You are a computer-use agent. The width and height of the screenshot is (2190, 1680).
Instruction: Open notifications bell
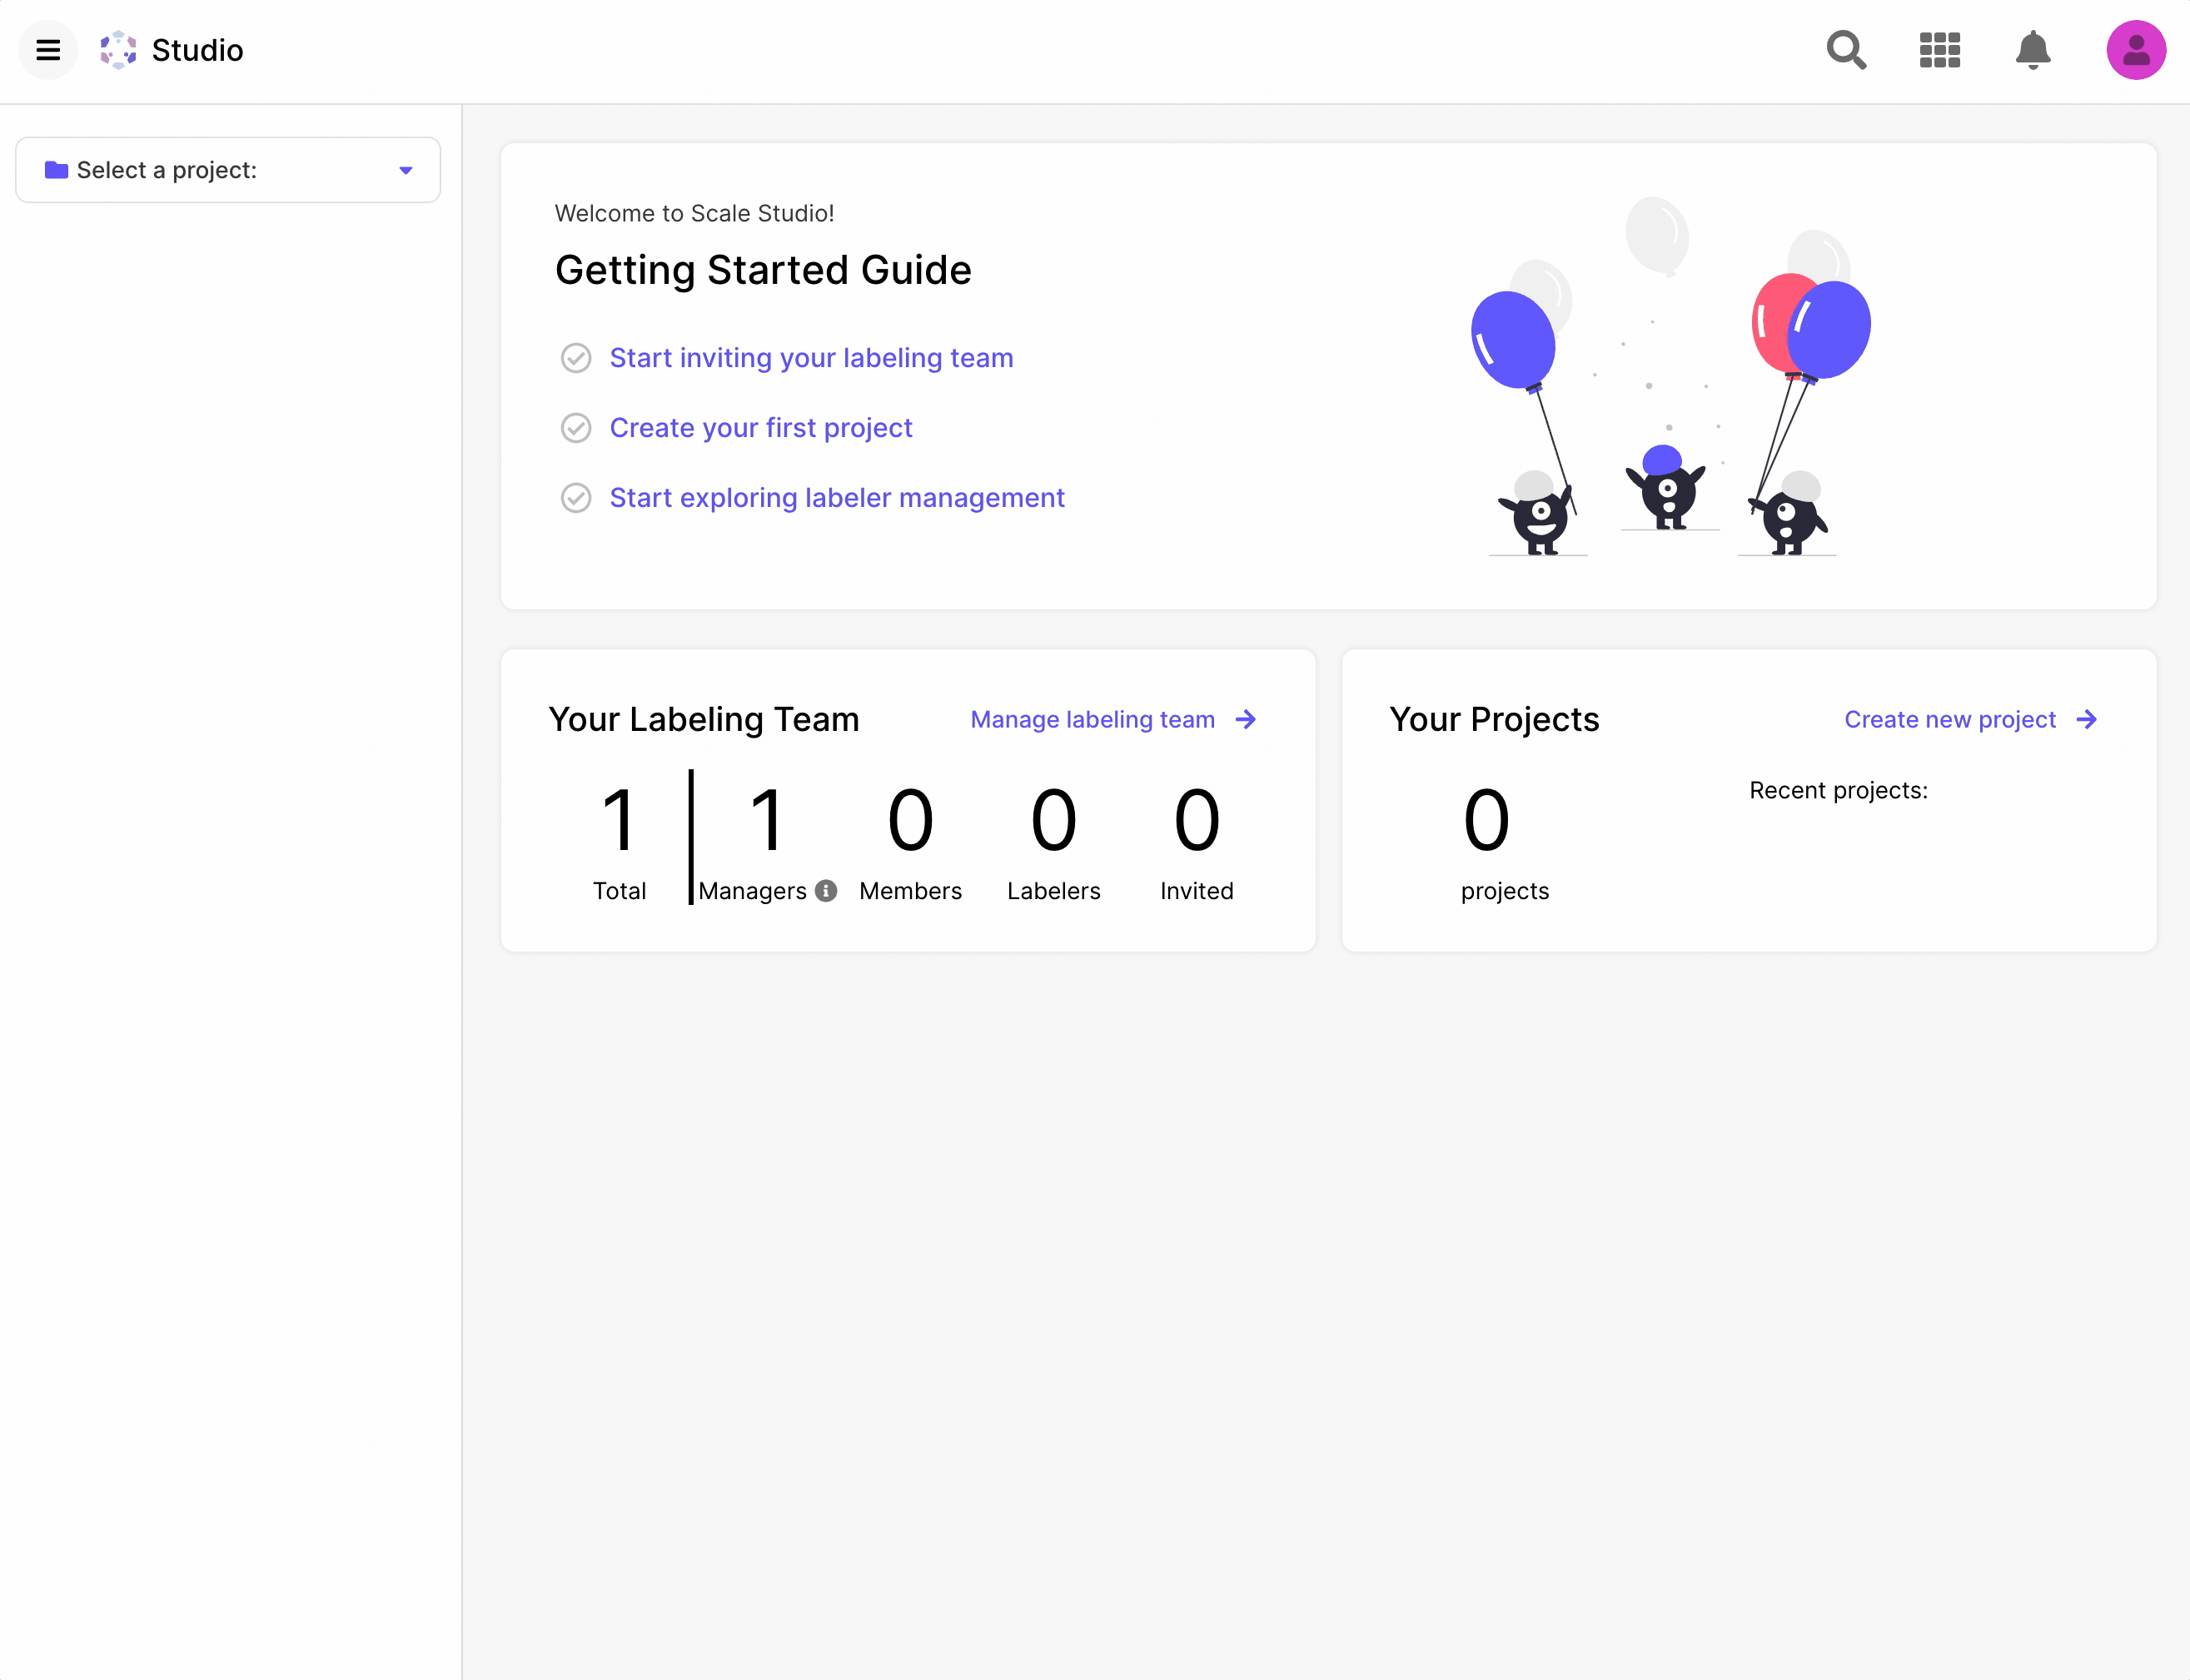pyautogui.click(x=2032, y=50)
